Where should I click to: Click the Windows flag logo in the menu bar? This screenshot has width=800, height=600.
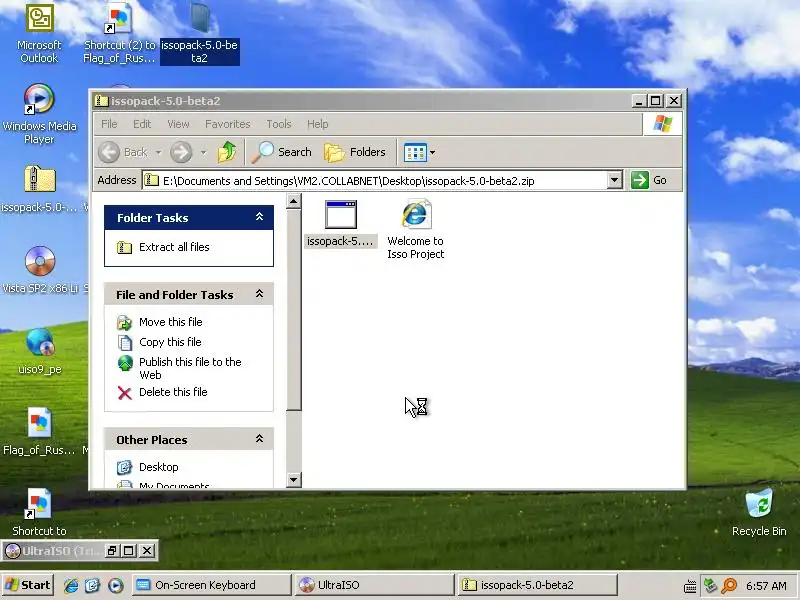tap(662, 124)
